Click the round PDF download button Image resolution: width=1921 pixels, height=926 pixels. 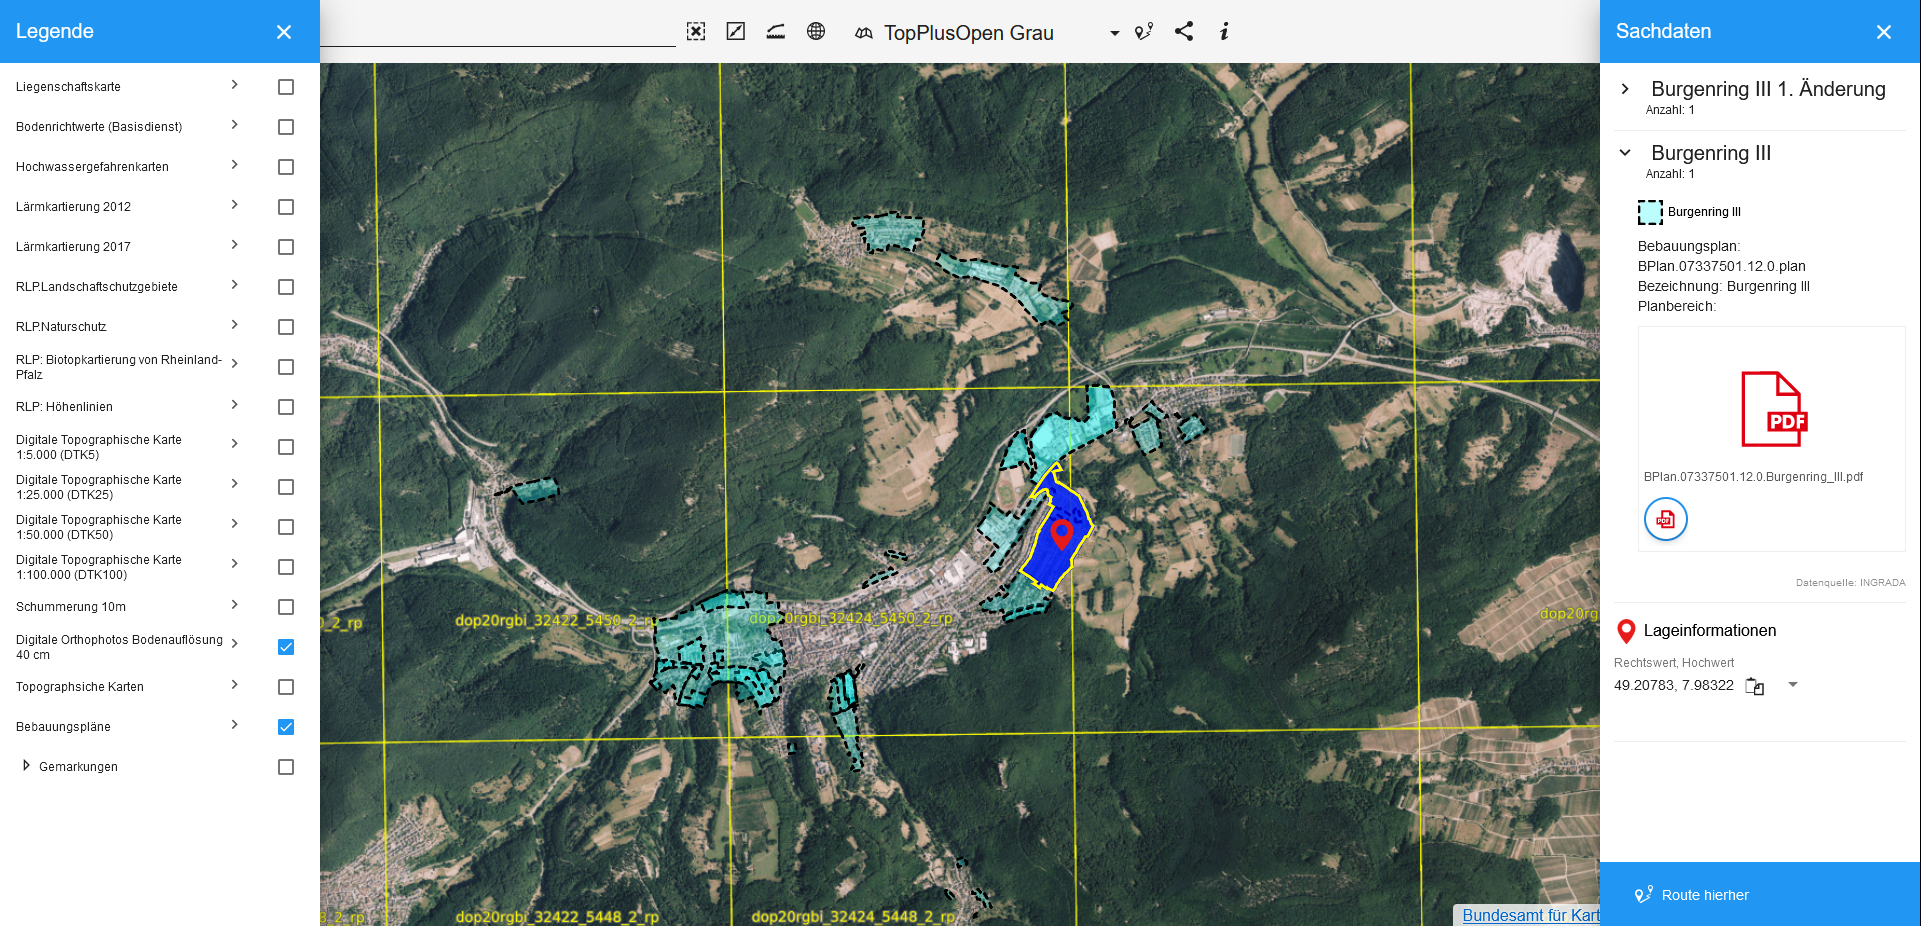1666,520
